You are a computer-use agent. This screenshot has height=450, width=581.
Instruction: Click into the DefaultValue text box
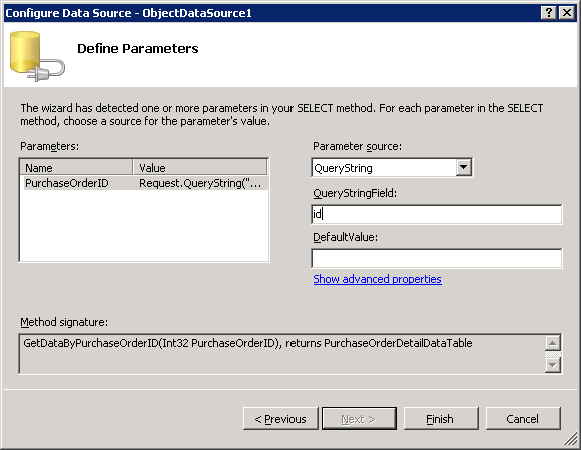[x=437, y=258]
